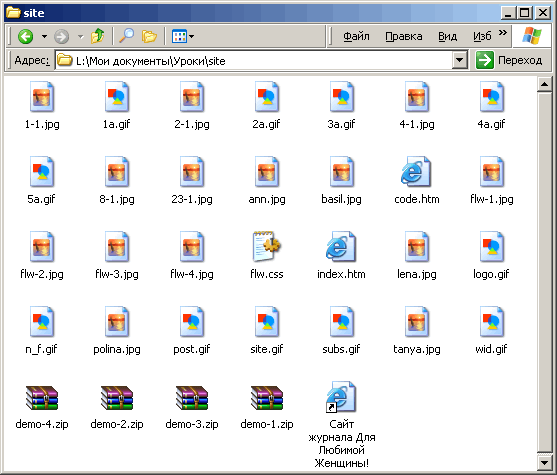
Task: Click the address path input field
Action: (254, 60)
